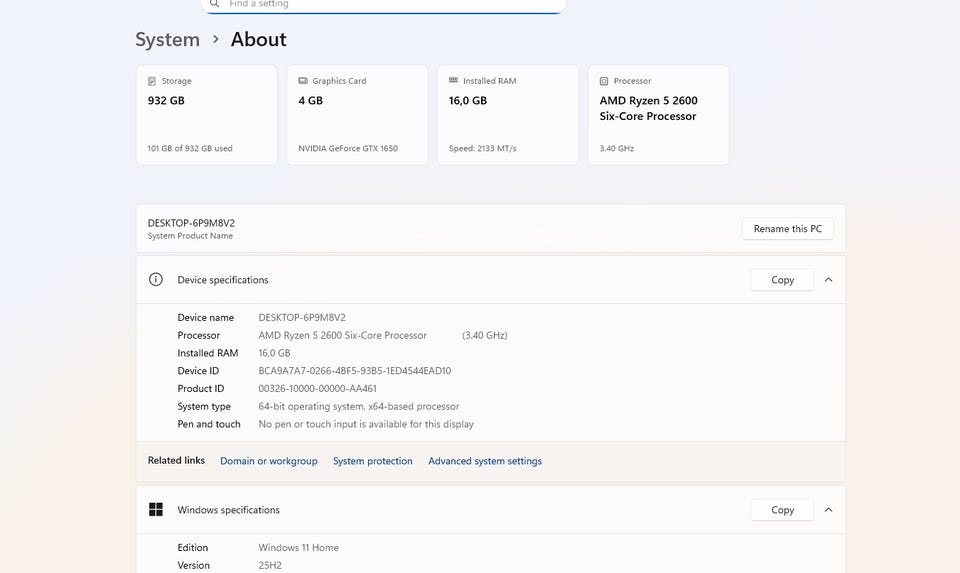Viewport: 960px width, 573px height.
Task: Collapse the Device specifications section chevron
Action: (828, 280)
